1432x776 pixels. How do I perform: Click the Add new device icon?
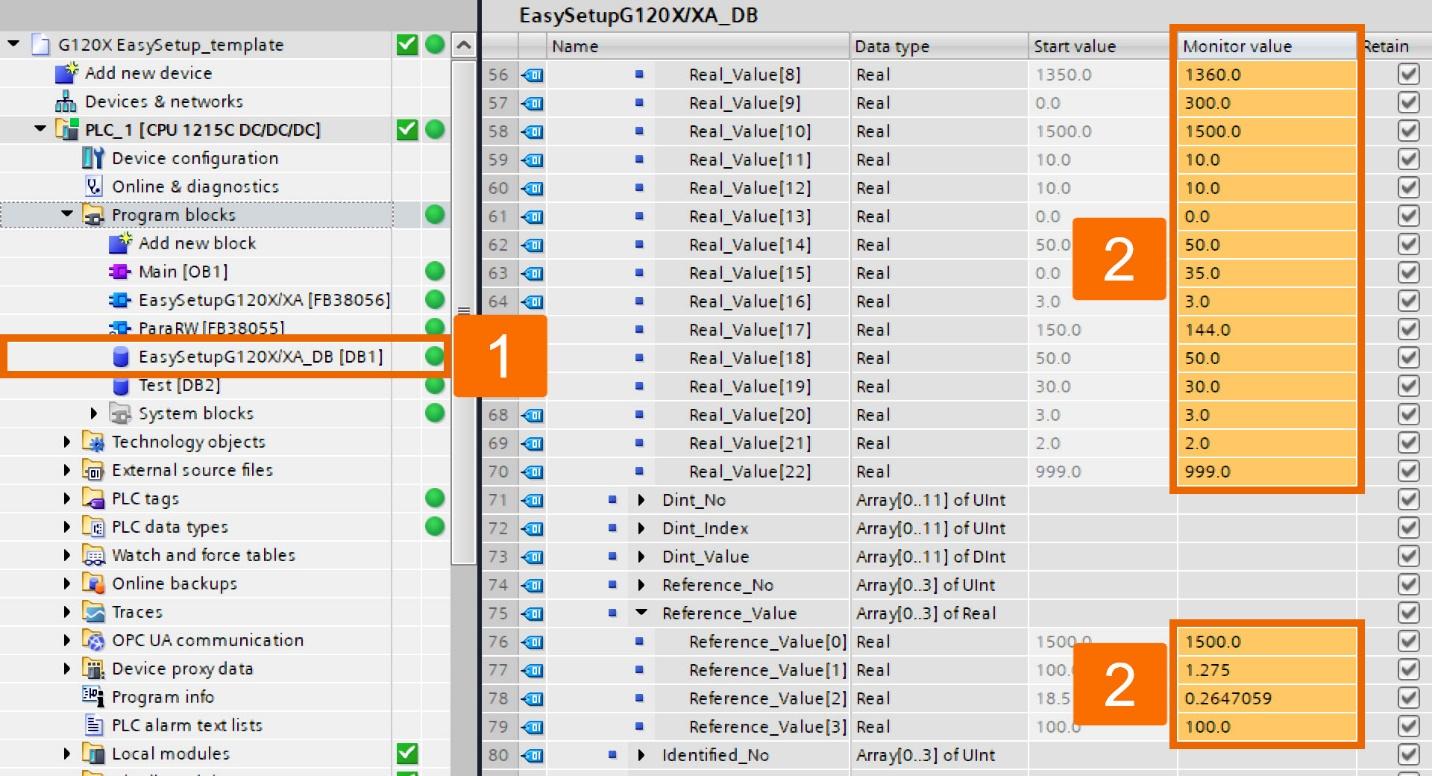(66, 73)
